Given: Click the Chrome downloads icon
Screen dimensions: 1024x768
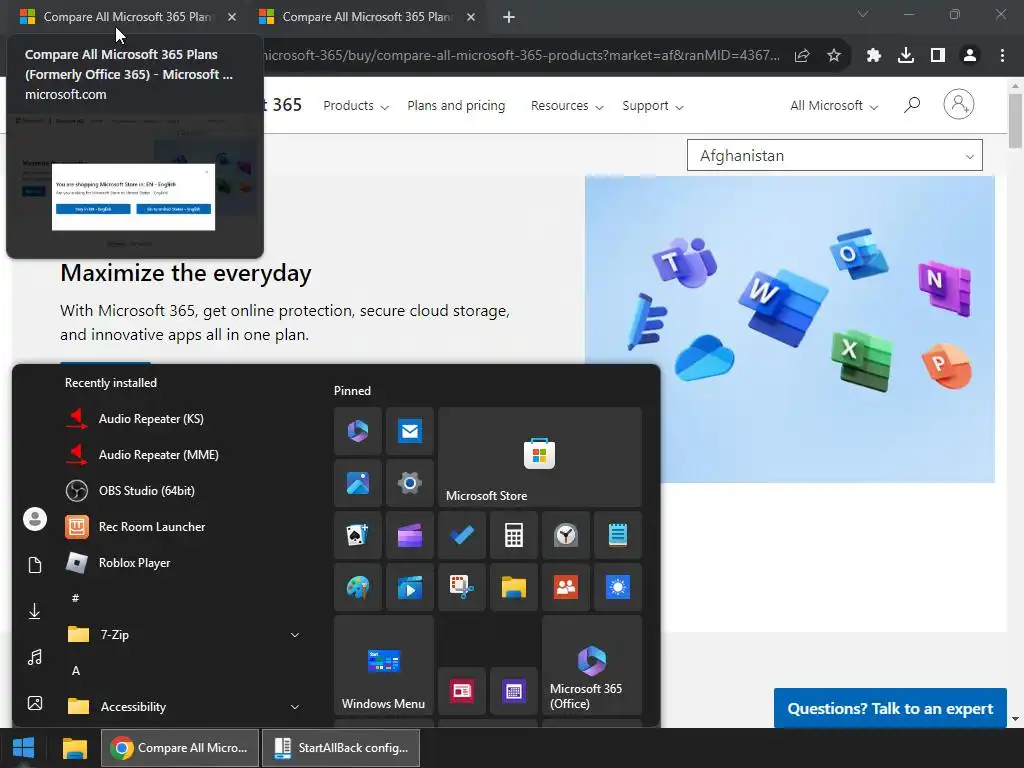Looking at the screenshot, I should click(x=905, y=56).
